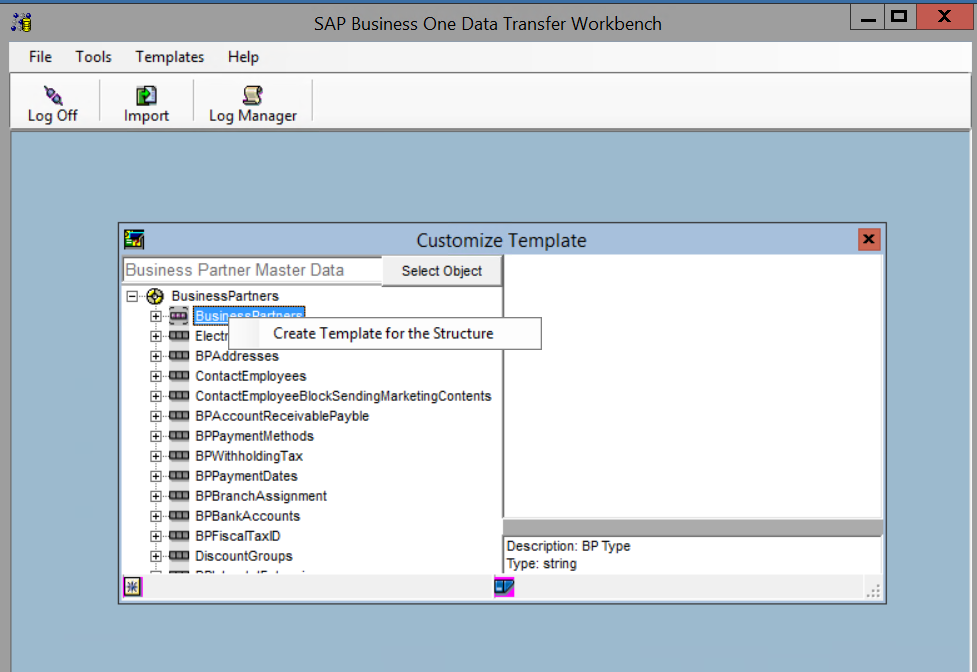Select the BPPaymentMethods tree item

coord(254,436)
